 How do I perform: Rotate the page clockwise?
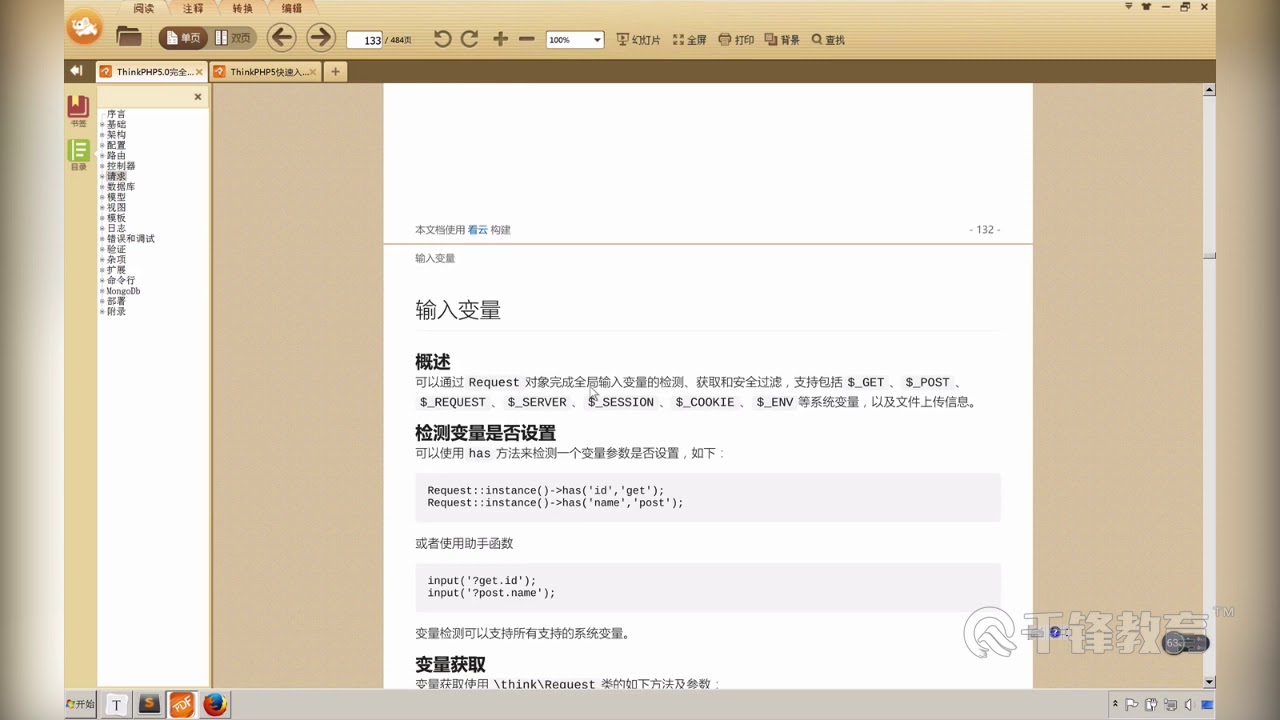tap(469, 39)
